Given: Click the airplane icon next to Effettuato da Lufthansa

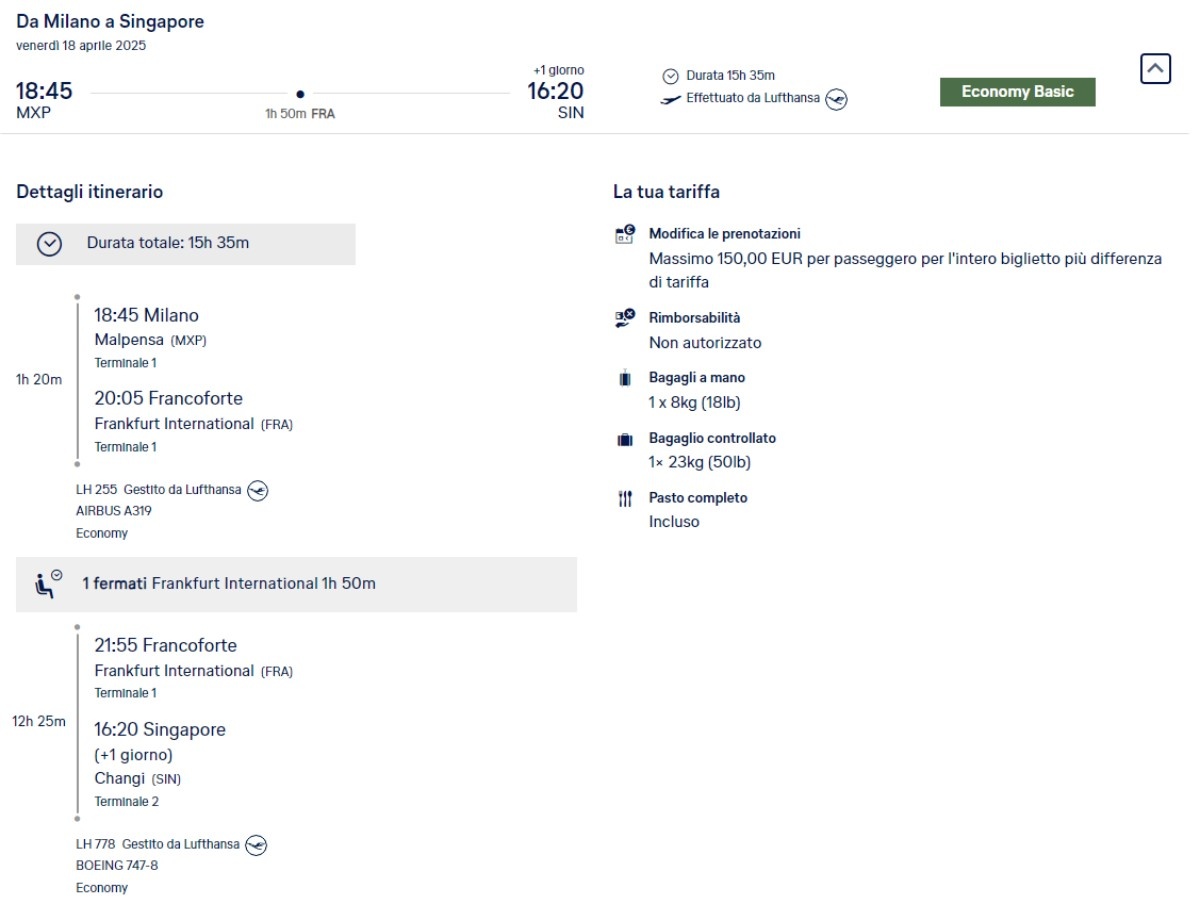Looking at the screenshot, I should [x=670, y=99].
